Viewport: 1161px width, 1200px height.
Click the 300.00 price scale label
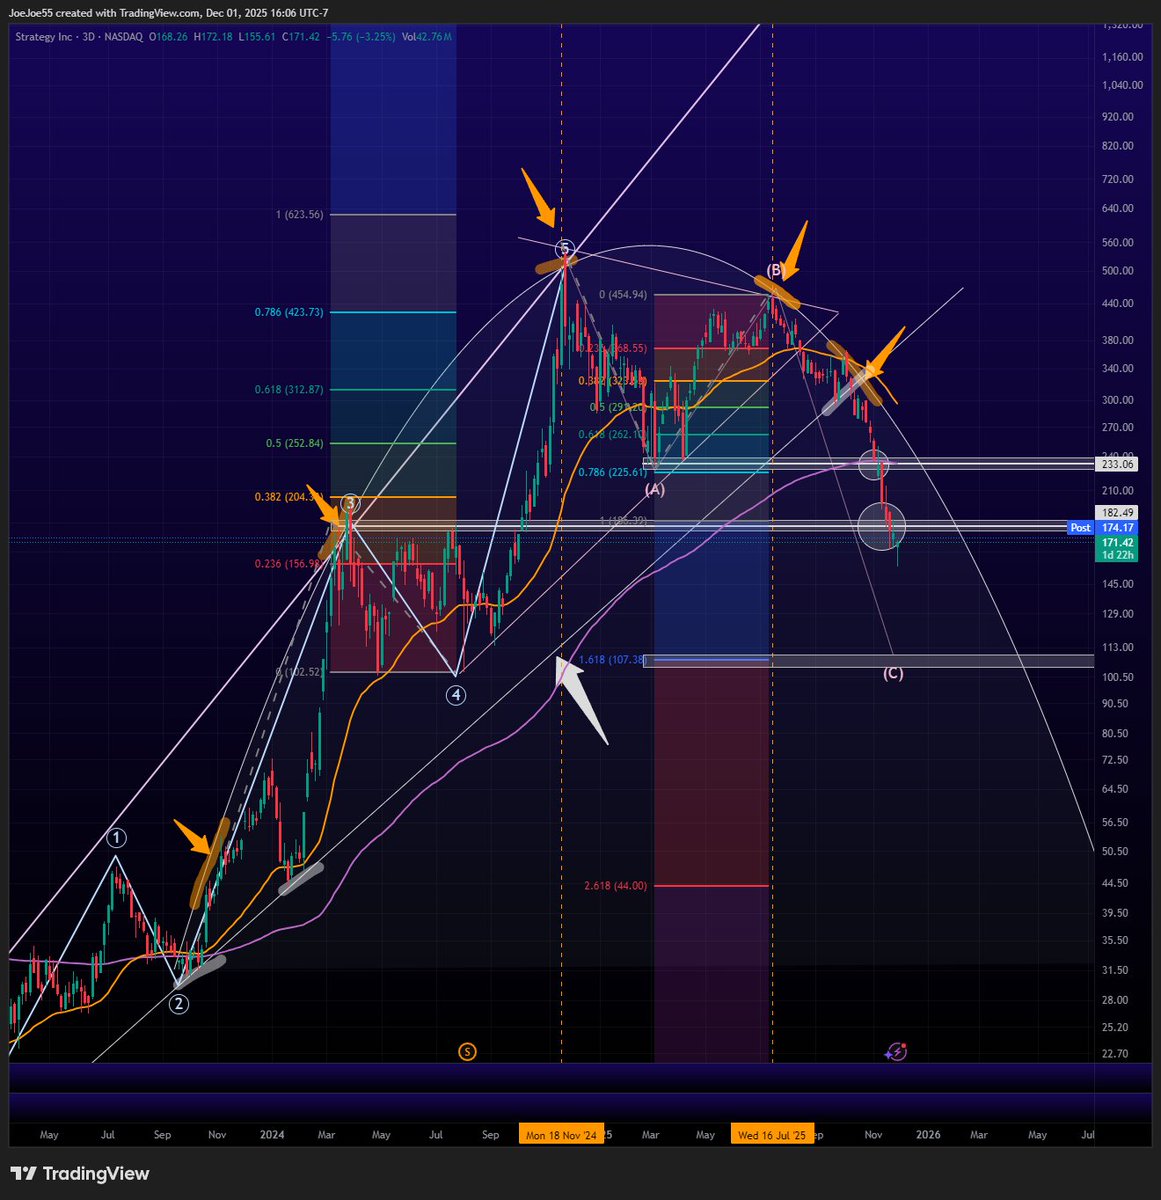[1117, 400]
